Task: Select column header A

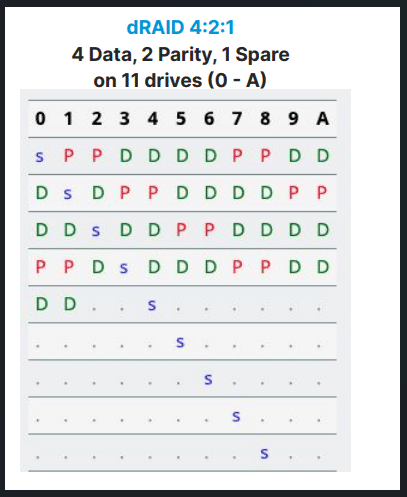Action: pyautogui.click(x=322, y=119)
